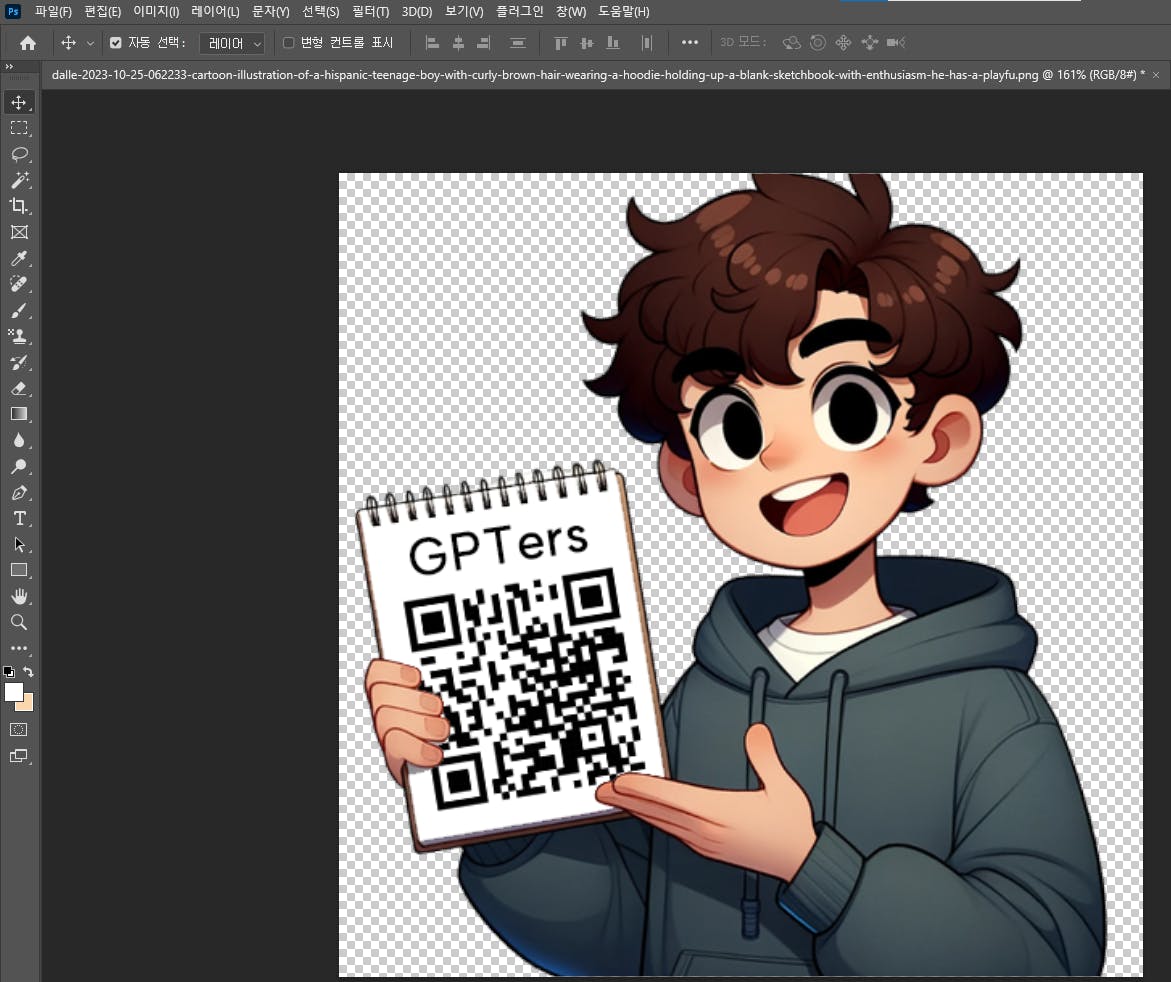Select the Pen tool
The width and height of the screenshot is (1171, 982).
click(19, 492)
